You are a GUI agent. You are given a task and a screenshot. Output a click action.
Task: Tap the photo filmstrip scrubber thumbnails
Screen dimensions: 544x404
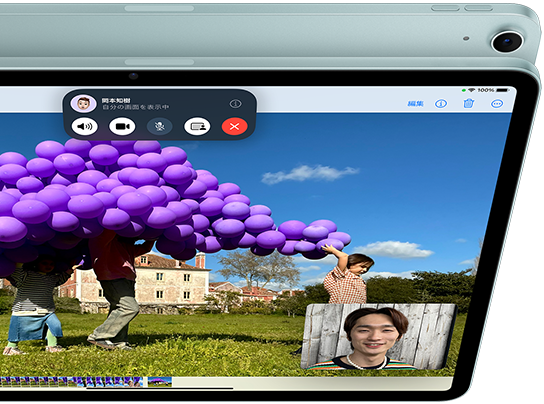[x=71, y=382]
